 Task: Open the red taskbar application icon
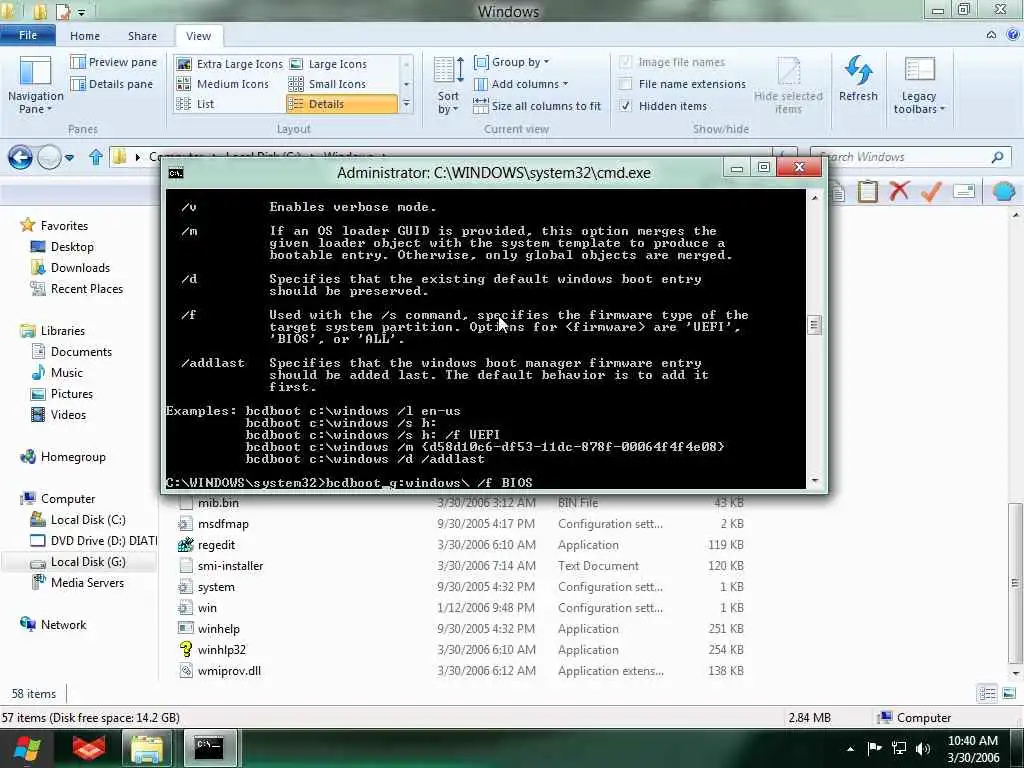click(x=89, y=748)
